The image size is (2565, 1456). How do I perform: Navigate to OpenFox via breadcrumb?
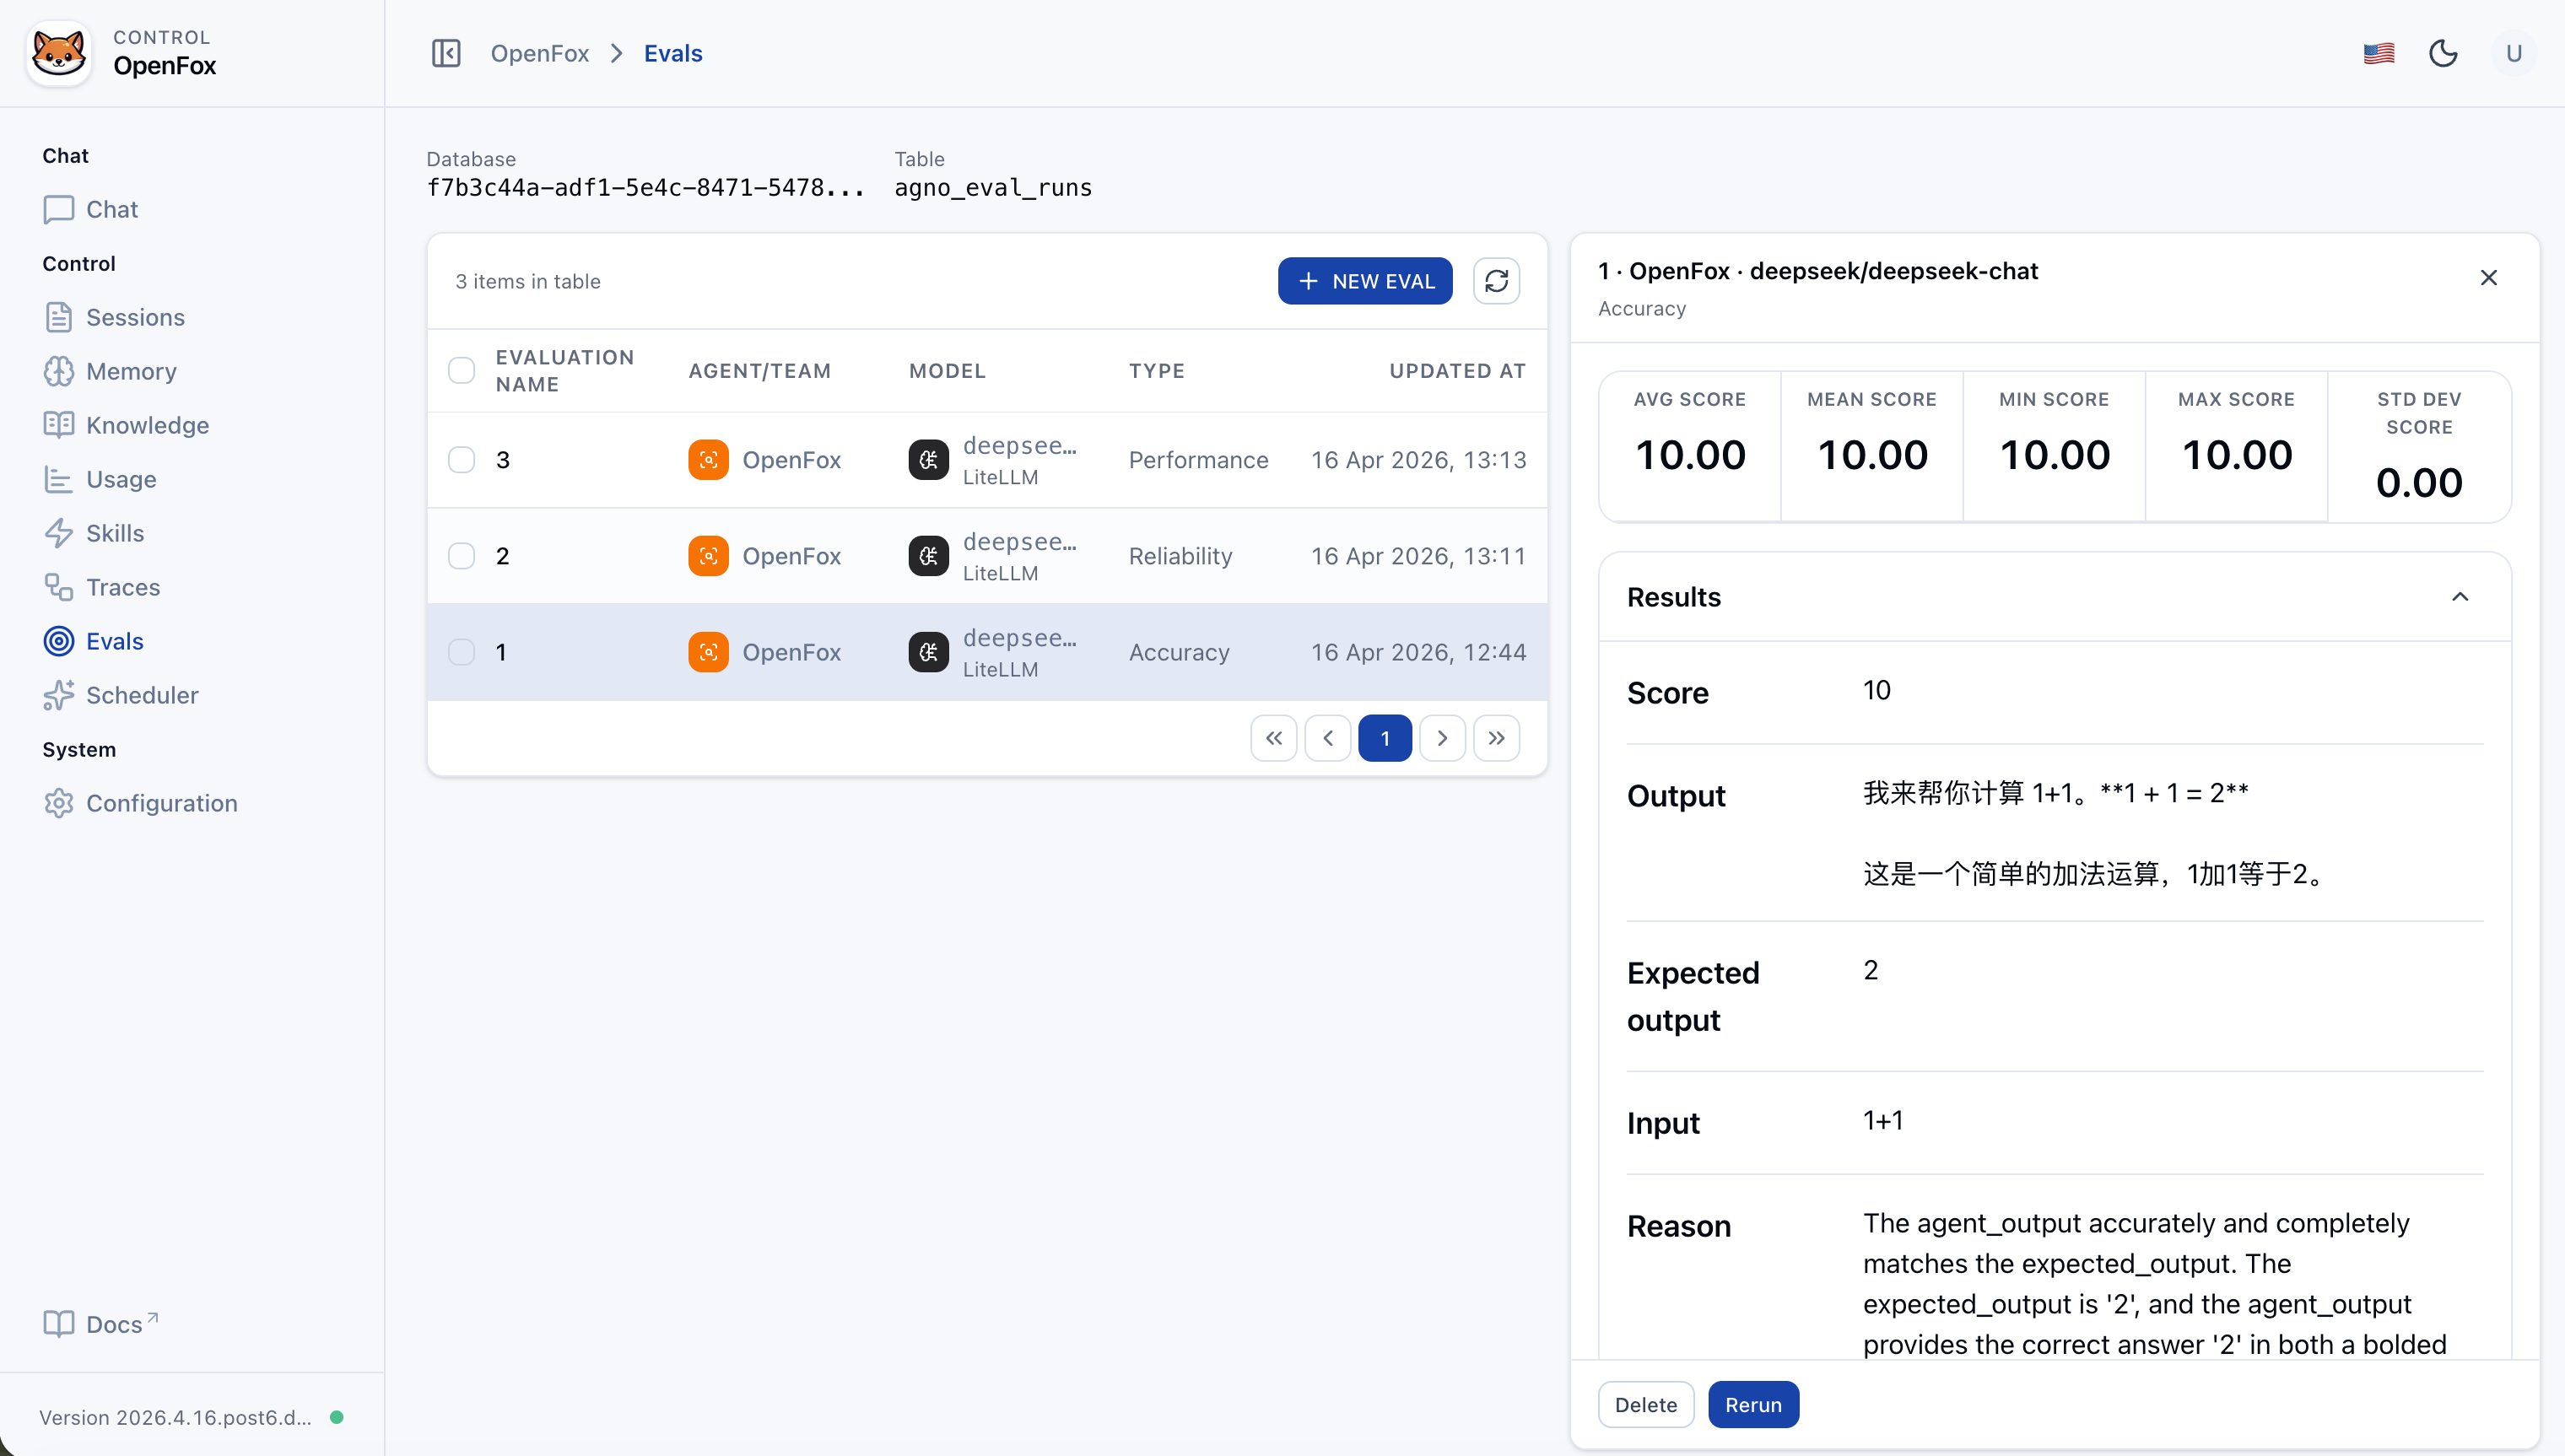pyautogui.click(x=539, y=53)
